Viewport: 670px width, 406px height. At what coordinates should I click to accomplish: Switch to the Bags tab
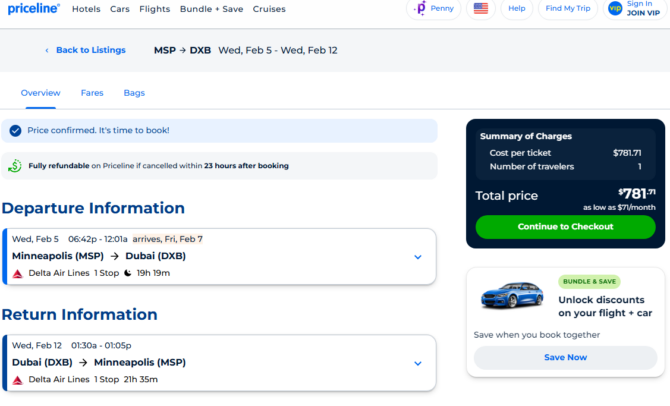tap(134, 93)
